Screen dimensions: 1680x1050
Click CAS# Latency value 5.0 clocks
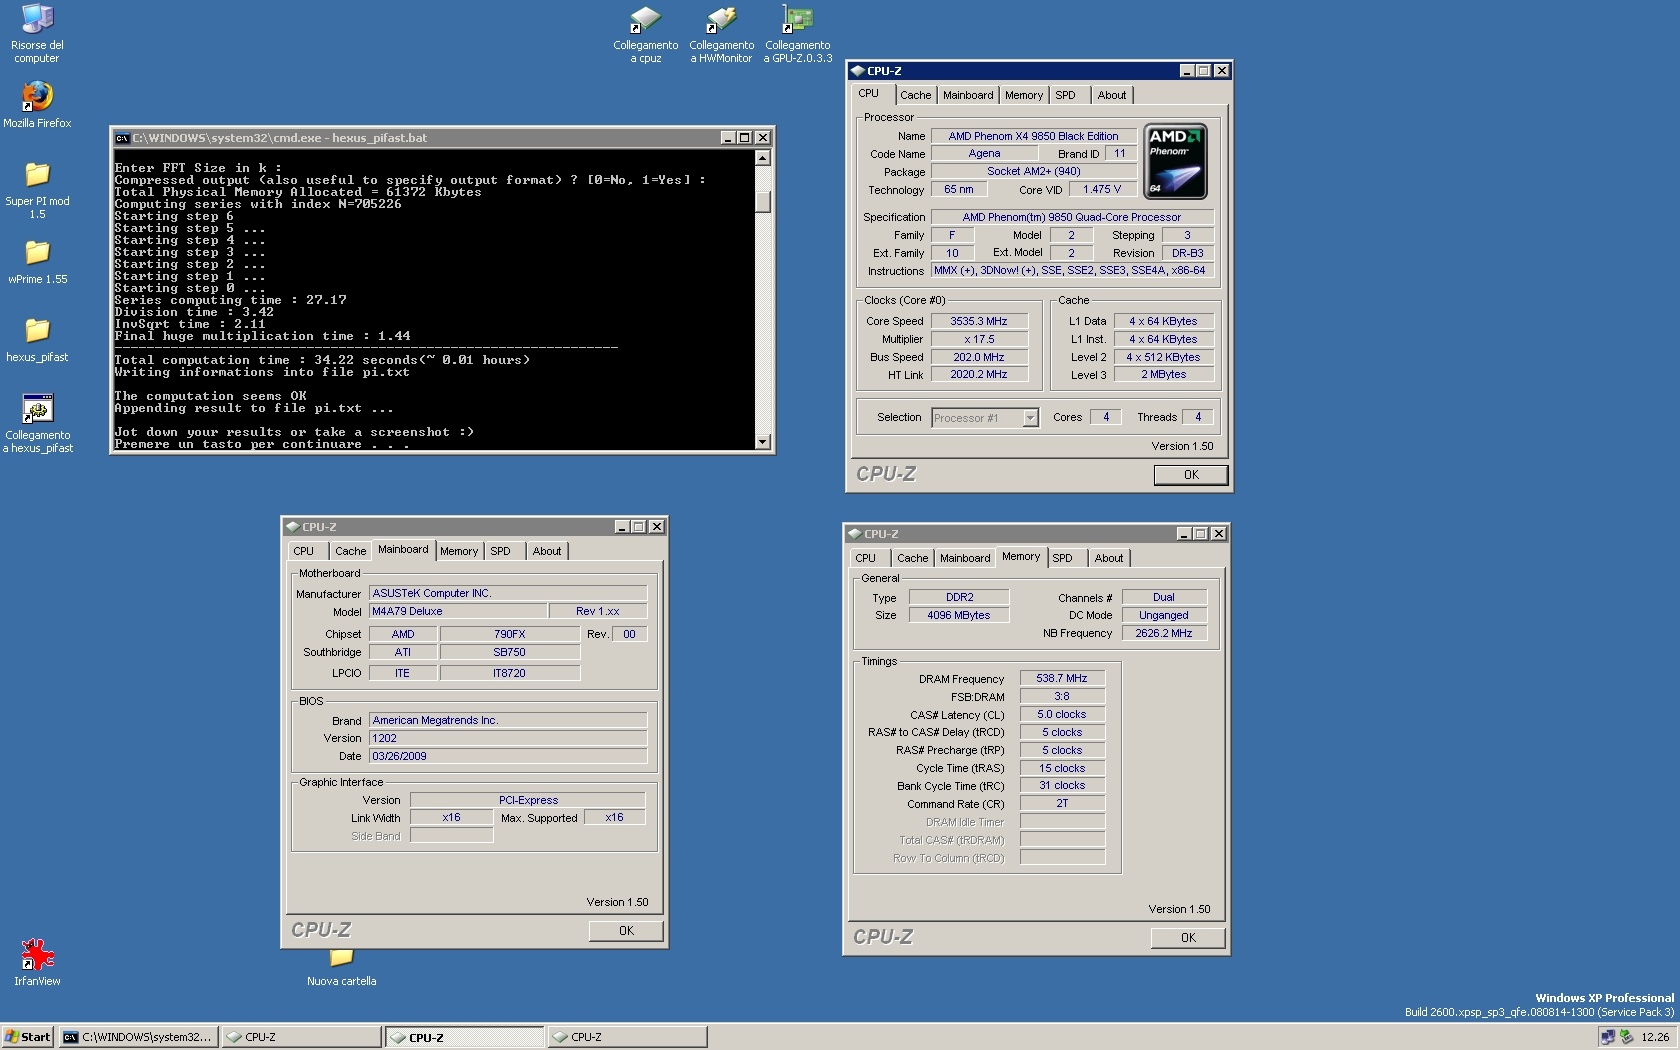(1062, 714)
